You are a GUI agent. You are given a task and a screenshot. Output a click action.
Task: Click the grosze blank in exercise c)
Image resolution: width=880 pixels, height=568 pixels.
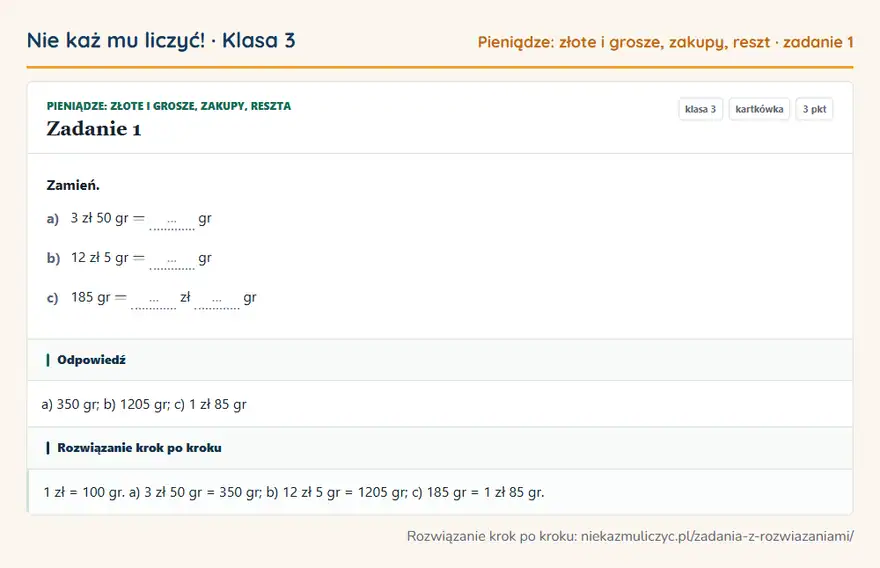(x=217, y=300)
